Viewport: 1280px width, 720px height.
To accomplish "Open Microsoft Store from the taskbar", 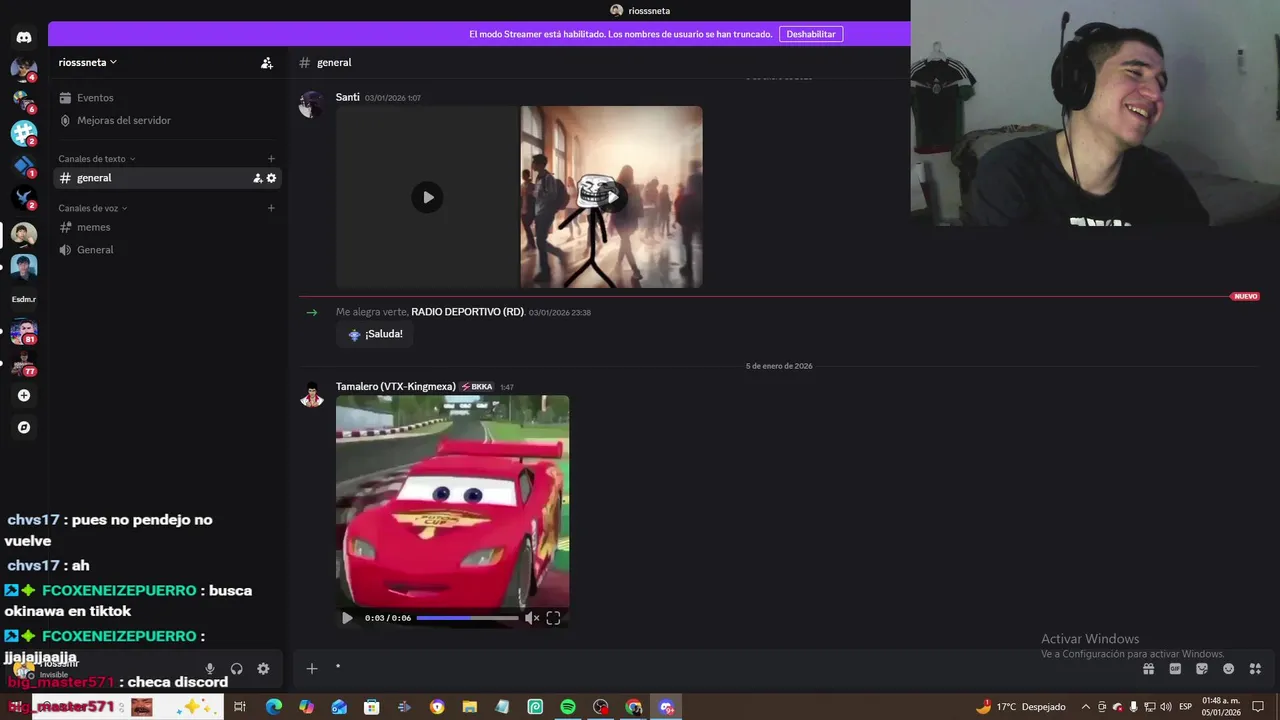I will pos(371,707).
